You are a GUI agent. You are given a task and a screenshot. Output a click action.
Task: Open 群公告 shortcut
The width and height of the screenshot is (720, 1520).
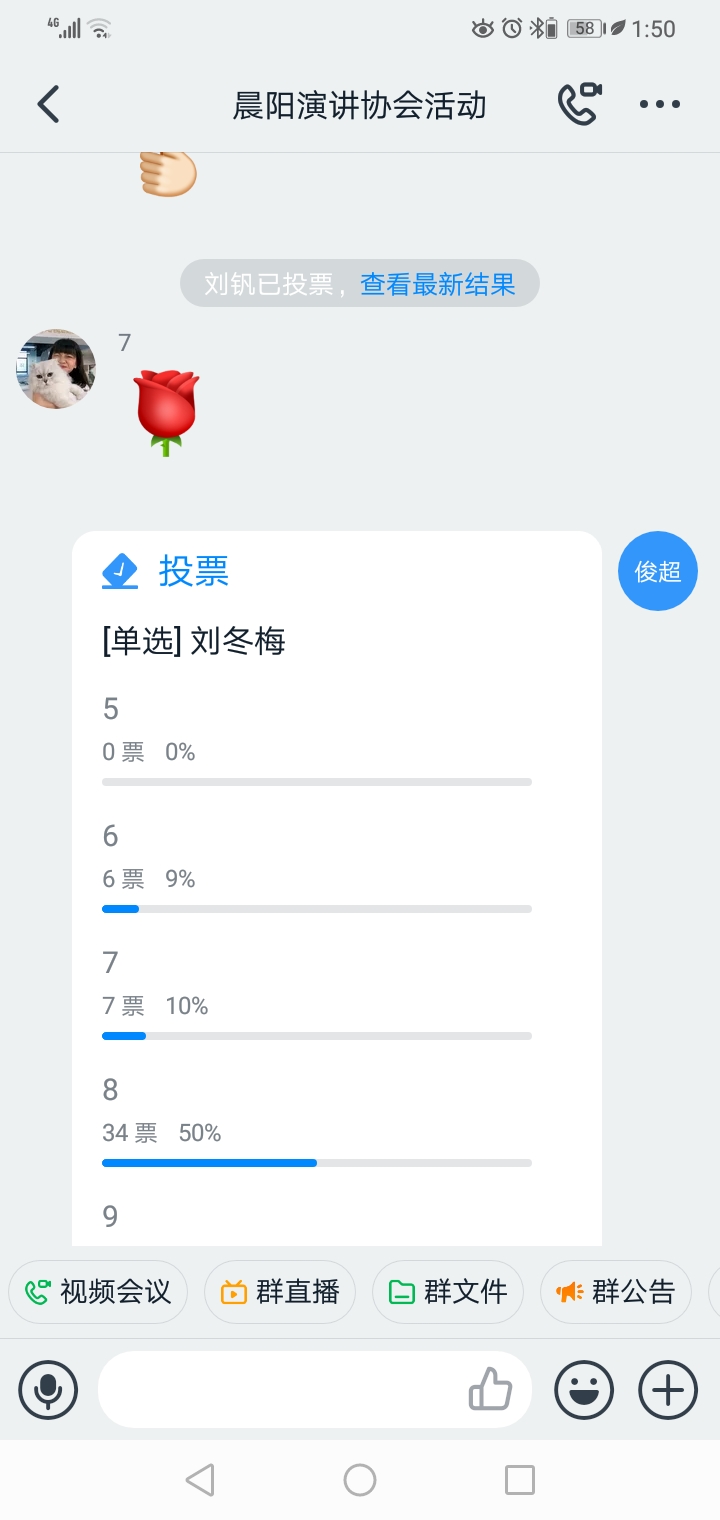coord(616,1292)
